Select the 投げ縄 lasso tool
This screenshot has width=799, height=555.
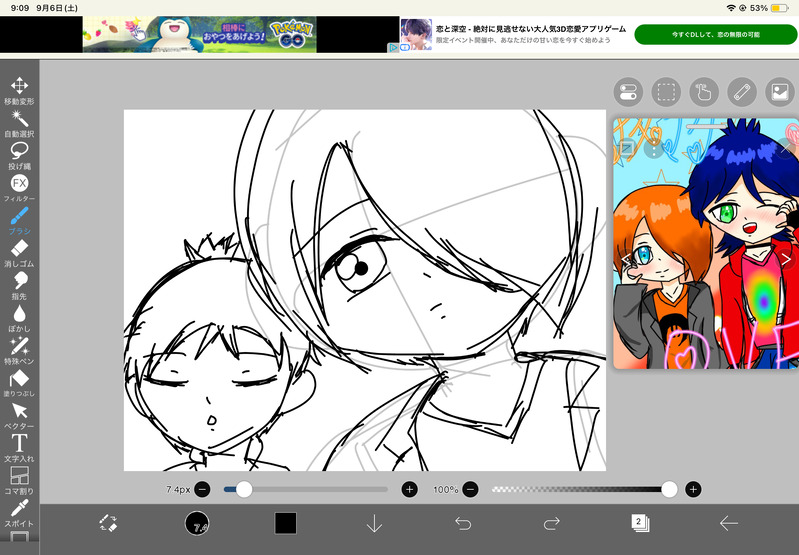click(19, 156)
